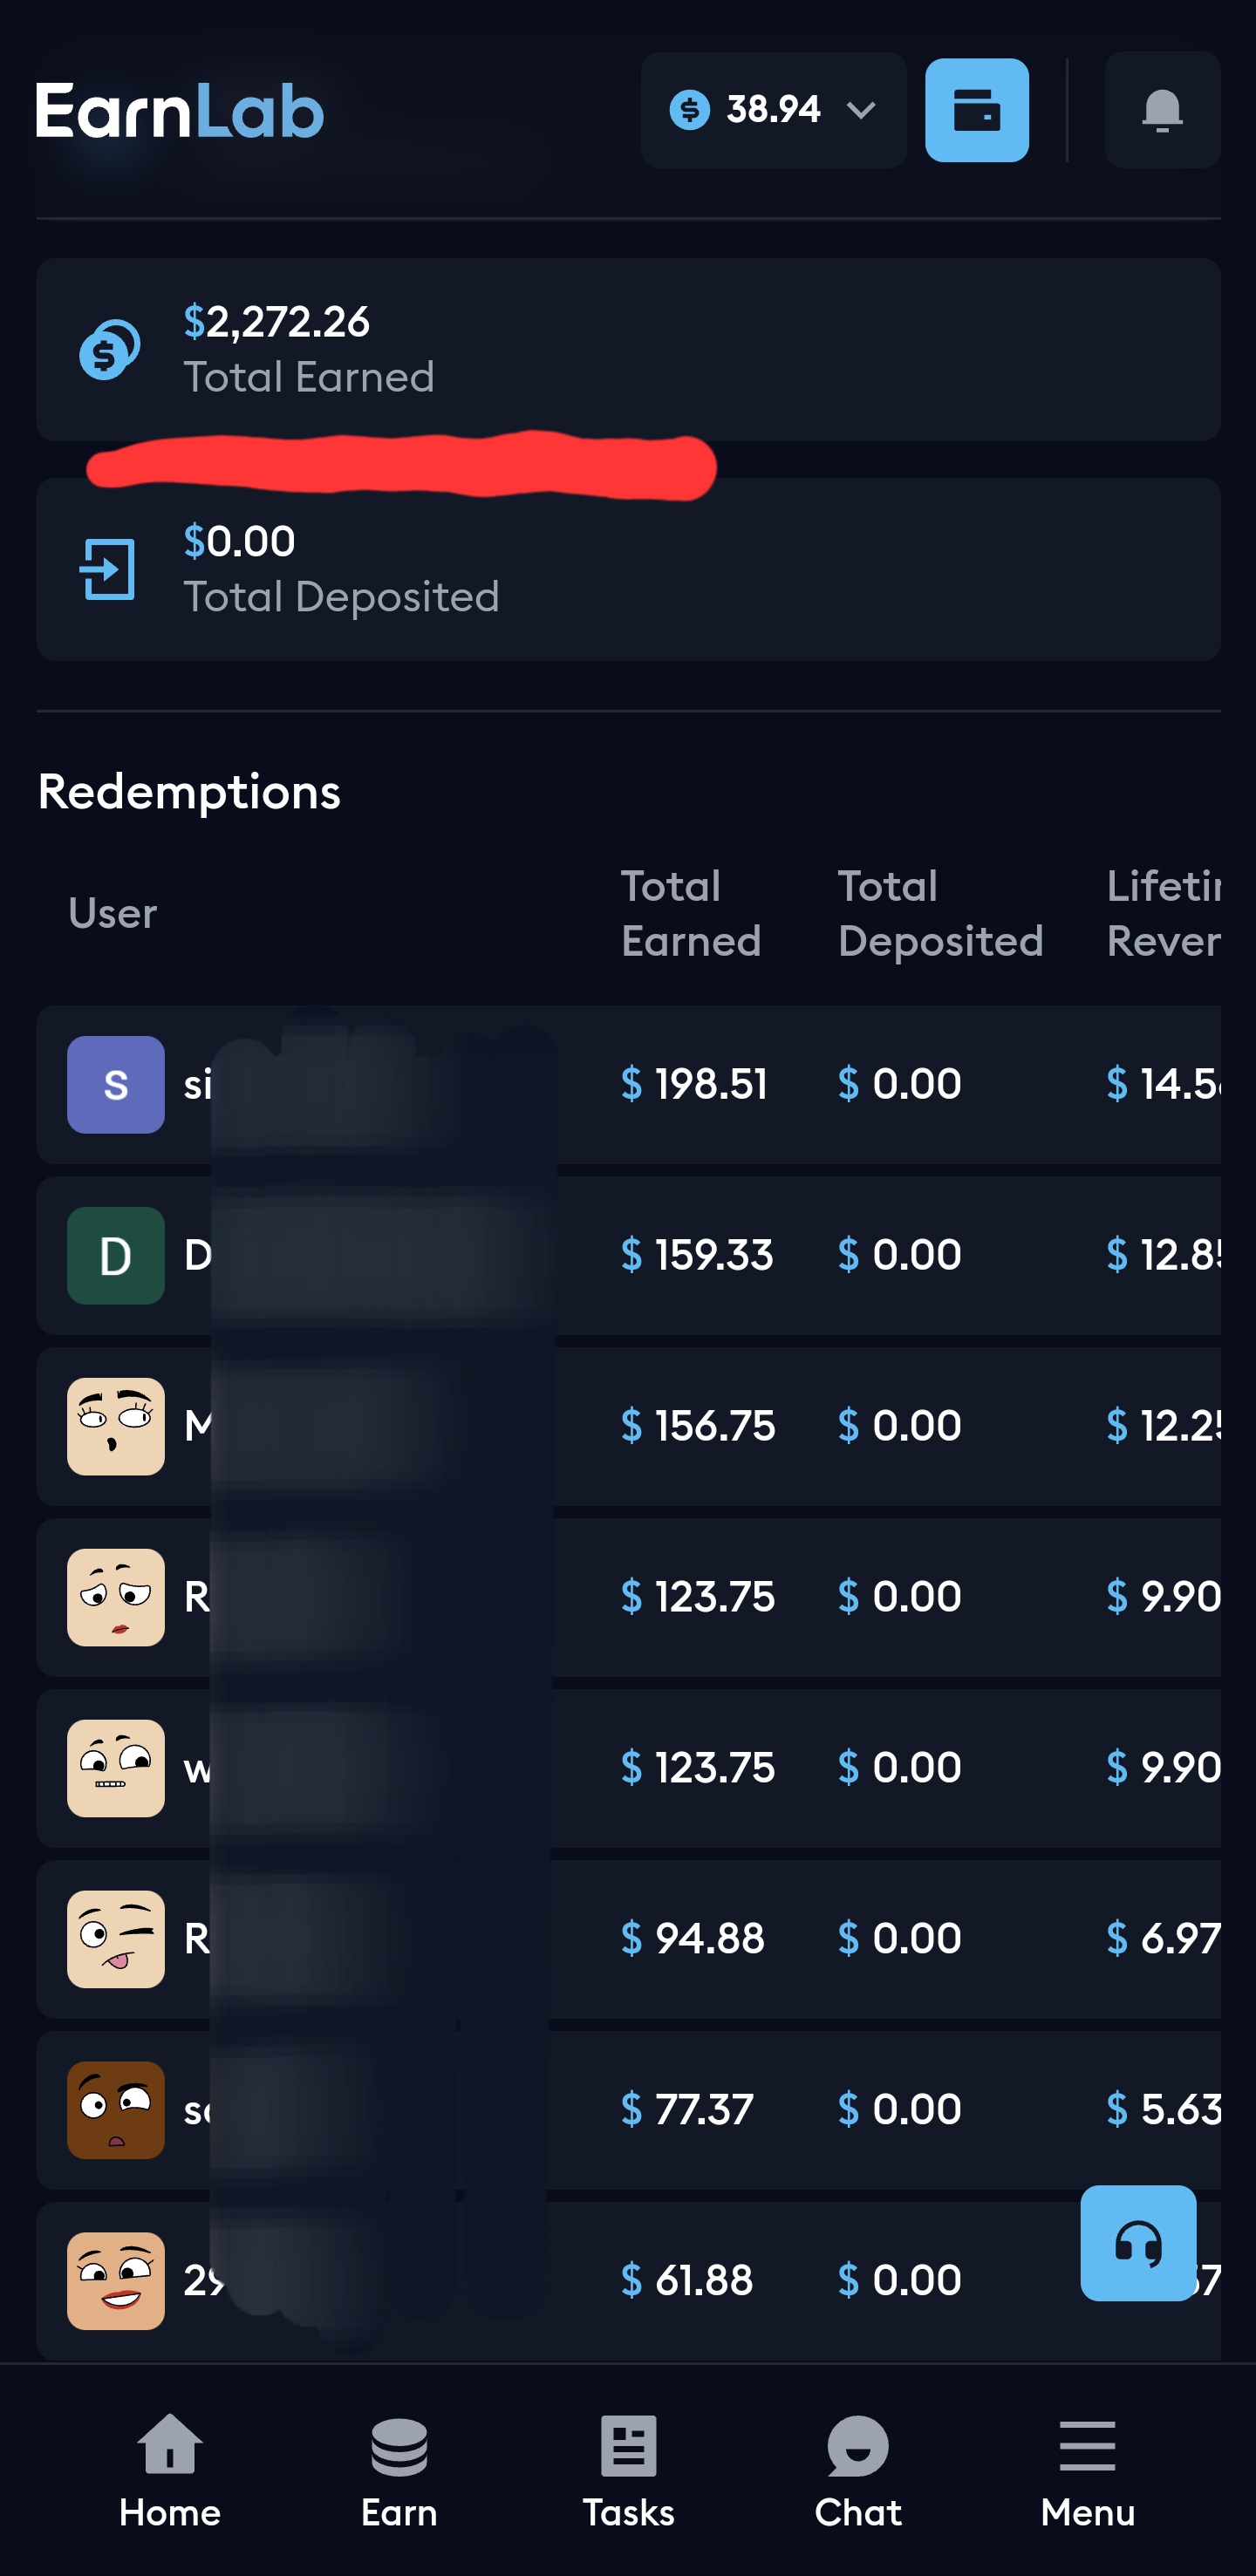This screenshot has width=1256, height=2576.
Task: Sort by Total Deposited column header
Action: pyautogui.click(x=940, y=914)
